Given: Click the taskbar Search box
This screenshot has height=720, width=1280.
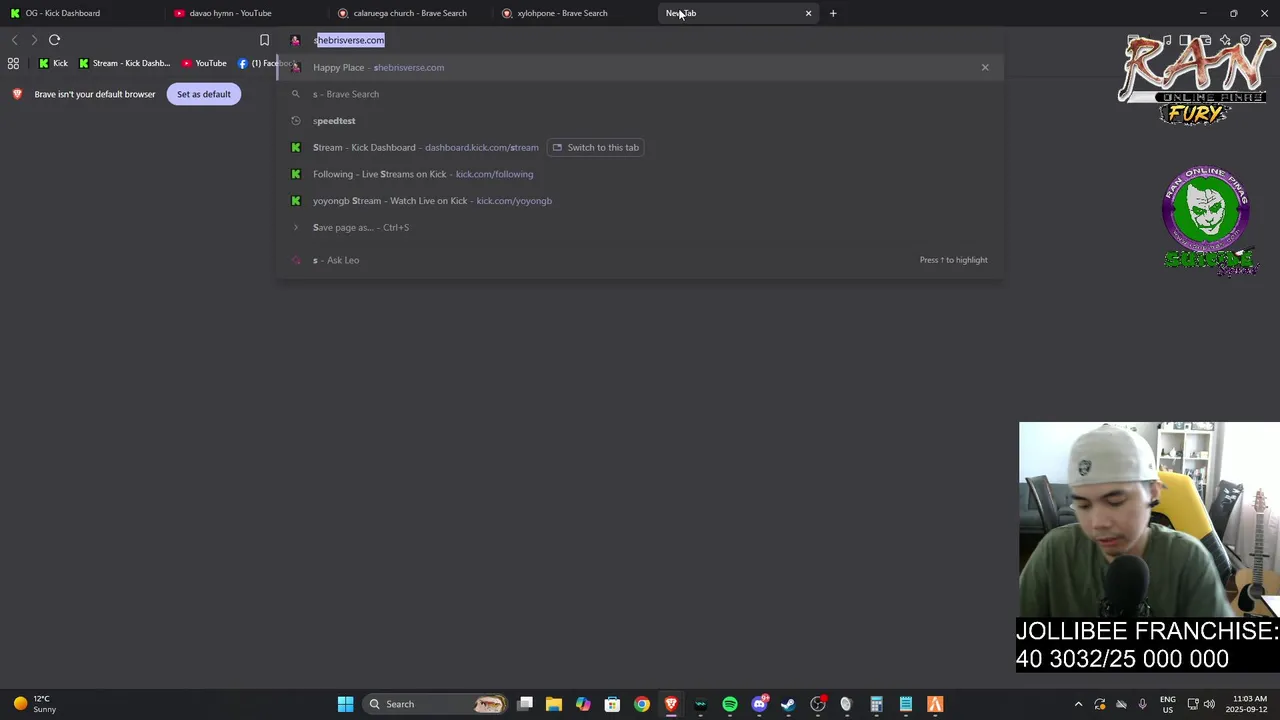Looking at the screenshot, I should [434, 704].
